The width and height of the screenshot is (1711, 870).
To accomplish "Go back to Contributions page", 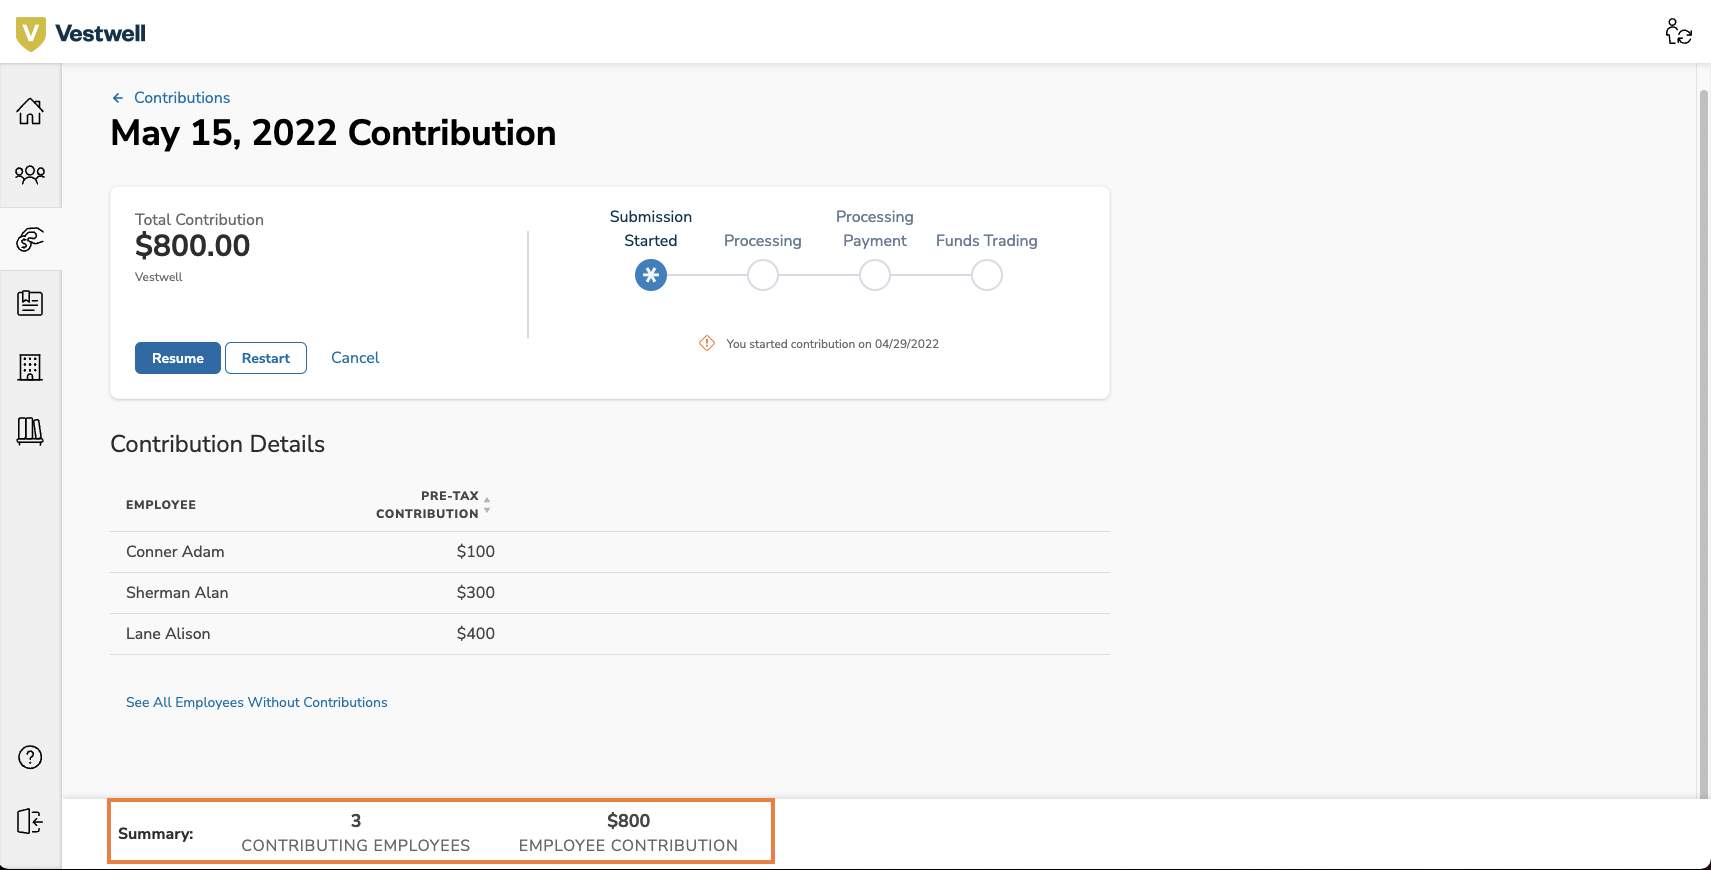I will click(x=181, y=98).
